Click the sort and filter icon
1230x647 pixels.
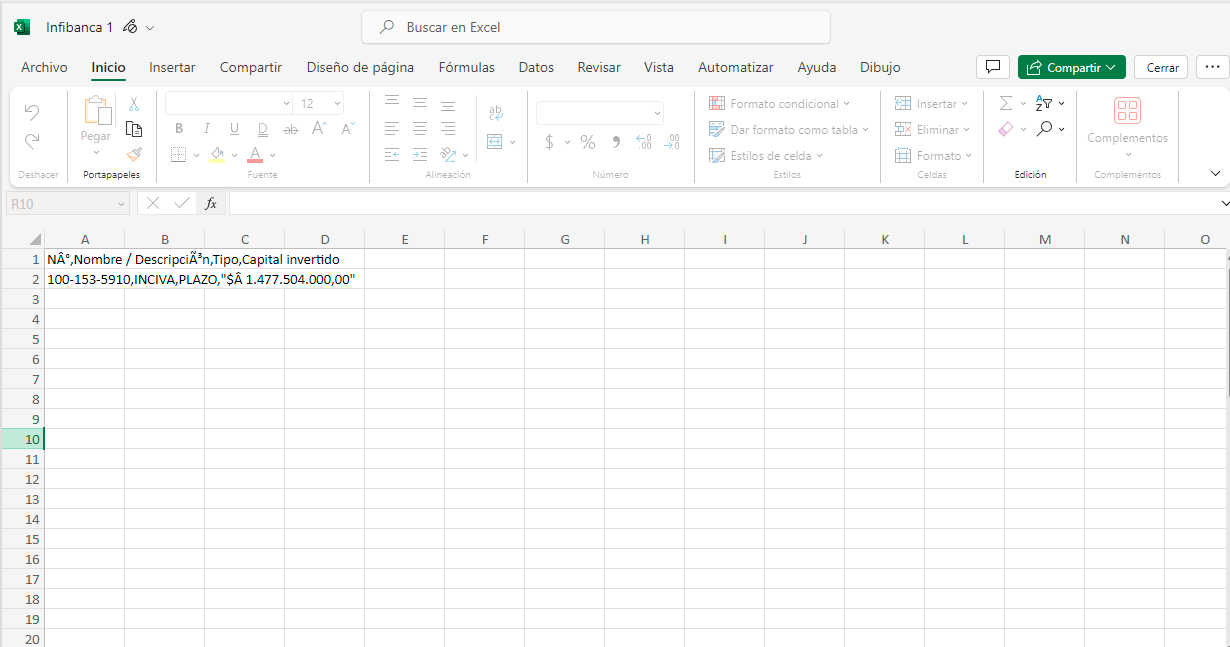(x=1044, y=103)
